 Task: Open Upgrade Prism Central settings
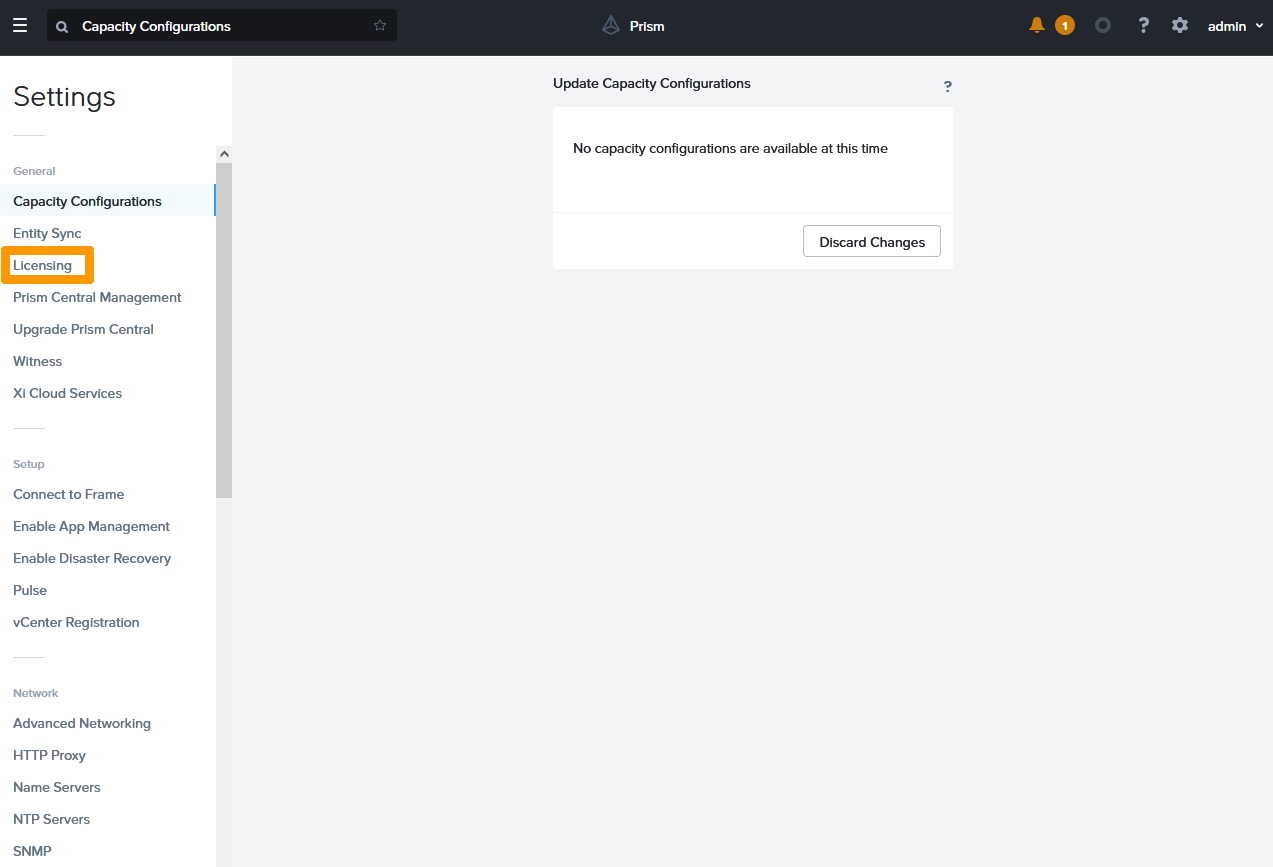(83, 329)
